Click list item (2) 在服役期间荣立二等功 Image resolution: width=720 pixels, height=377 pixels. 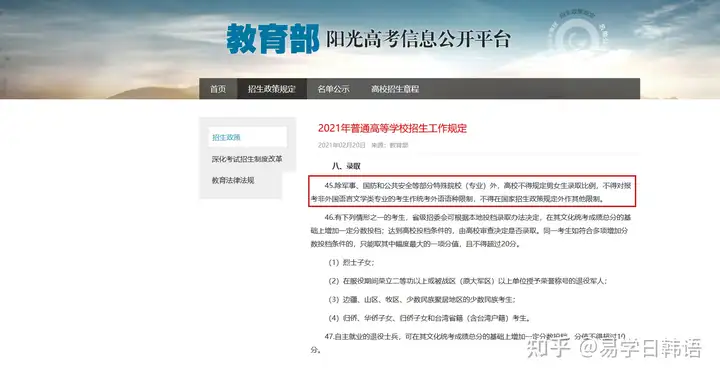click(467, 281)
